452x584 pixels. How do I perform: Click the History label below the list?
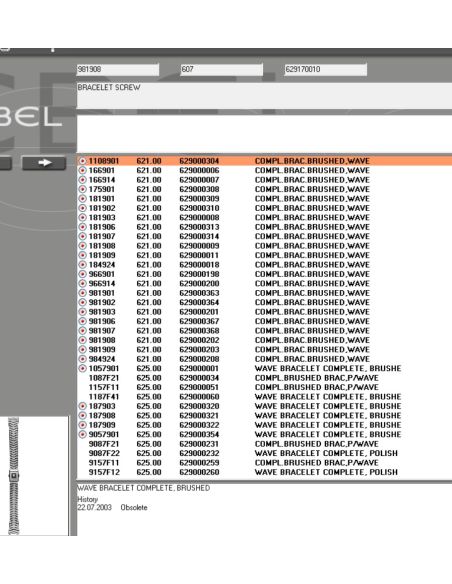[x=87, y=499]
